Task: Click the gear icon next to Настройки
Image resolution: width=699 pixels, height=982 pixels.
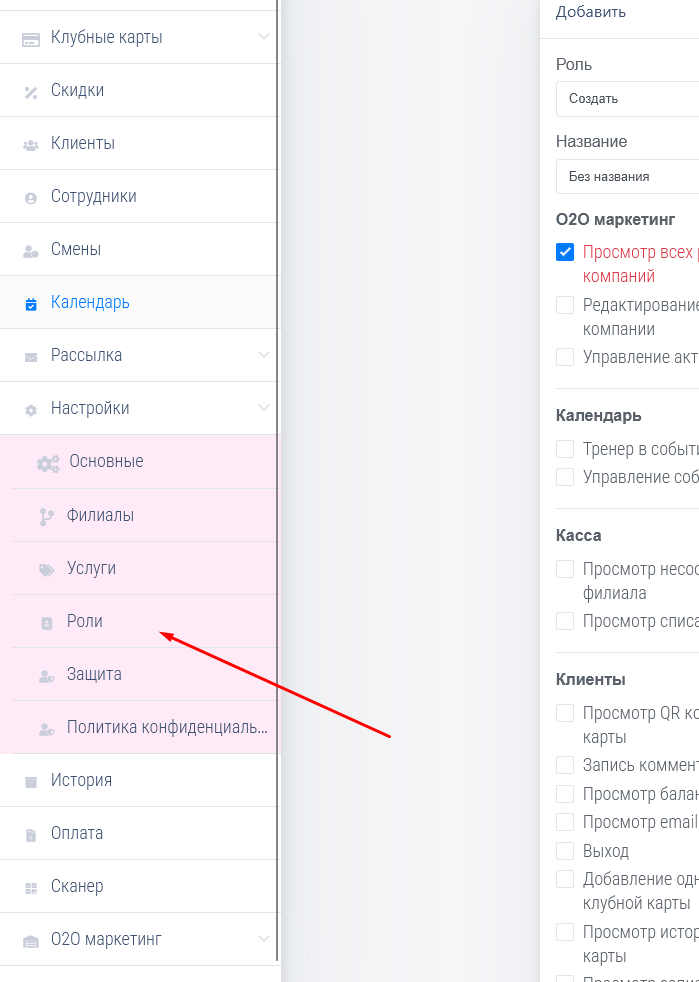Action: coord(31,409)
